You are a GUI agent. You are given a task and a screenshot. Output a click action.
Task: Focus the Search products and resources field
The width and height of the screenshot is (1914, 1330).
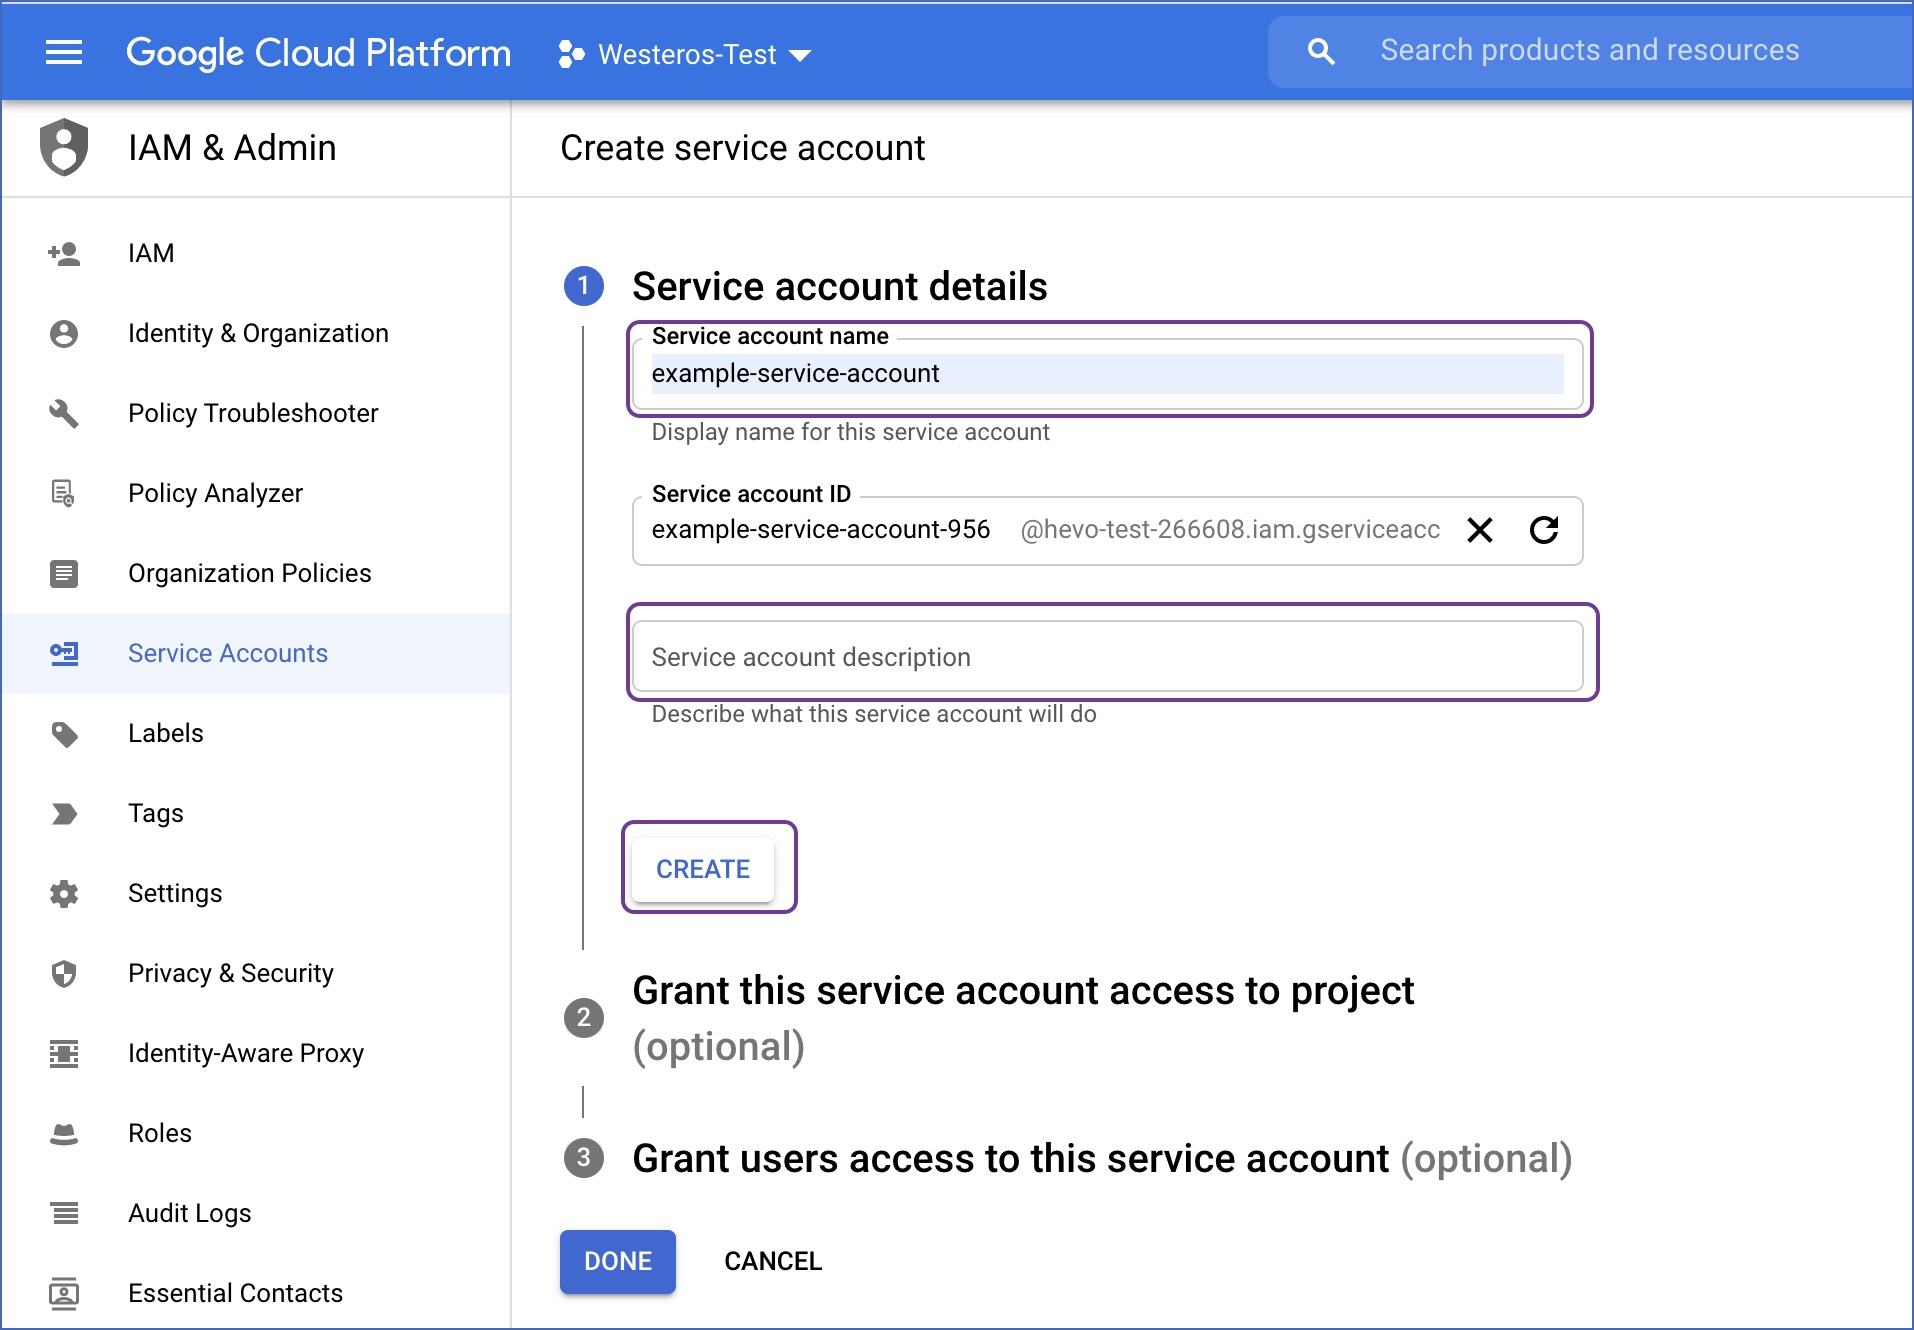pyautogui.click(x=1590, y=50)
